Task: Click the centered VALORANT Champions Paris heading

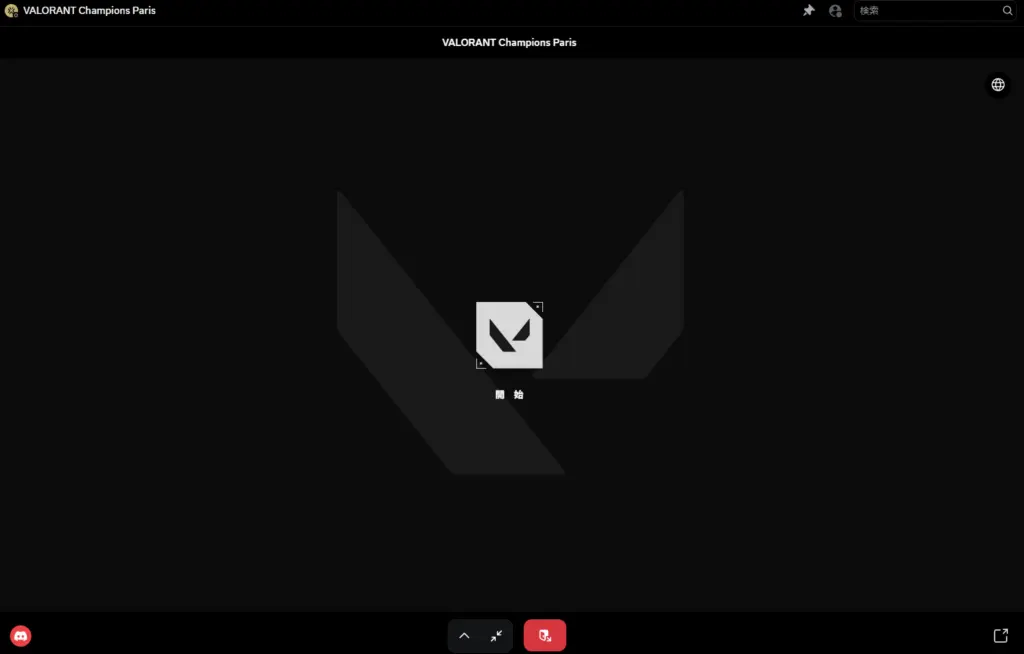Action: 509,43
